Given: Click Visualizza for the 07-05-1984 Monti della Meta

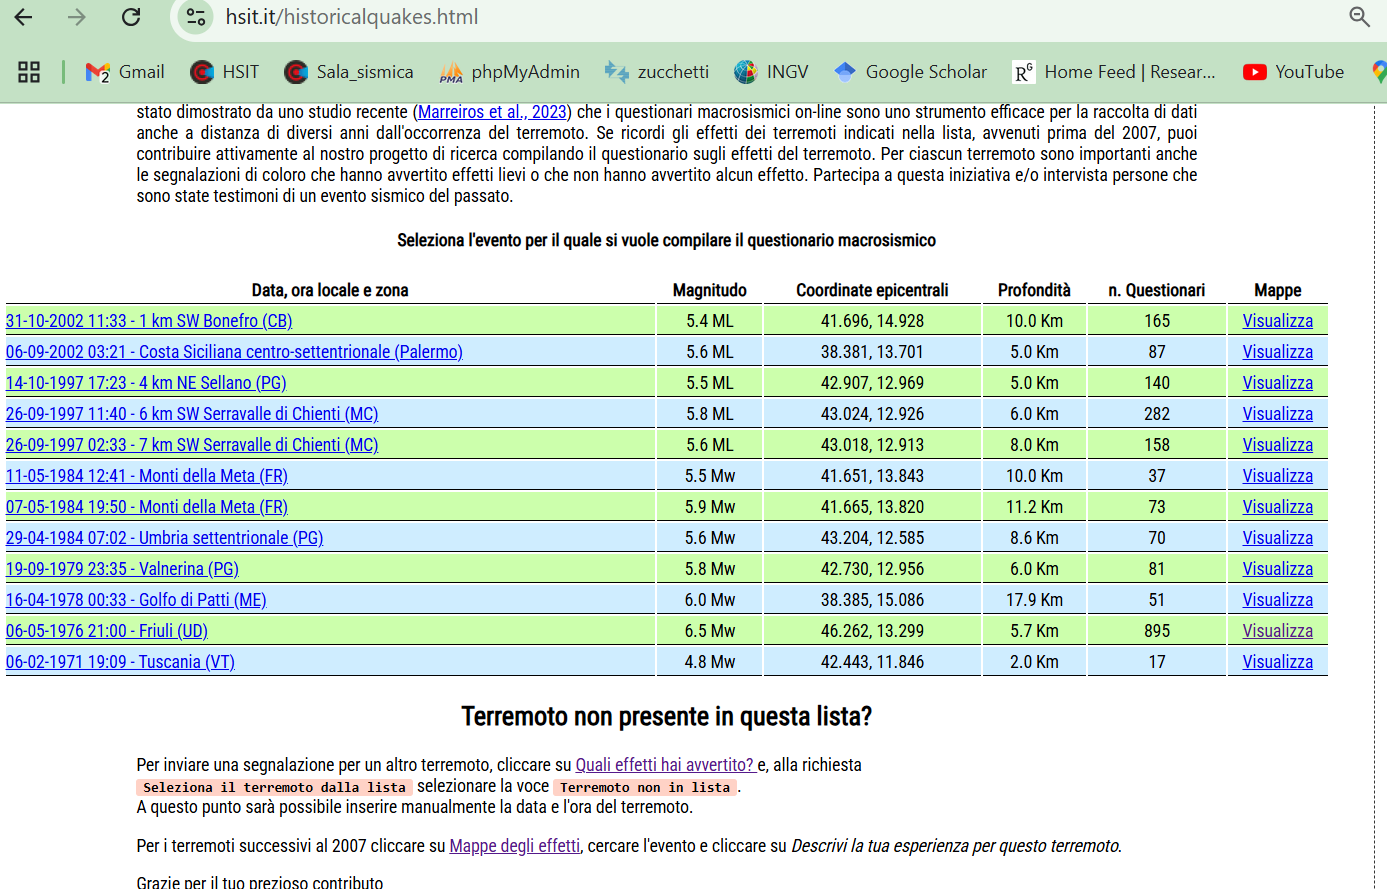Looking at the screenshot, I should click(1278, 507).
